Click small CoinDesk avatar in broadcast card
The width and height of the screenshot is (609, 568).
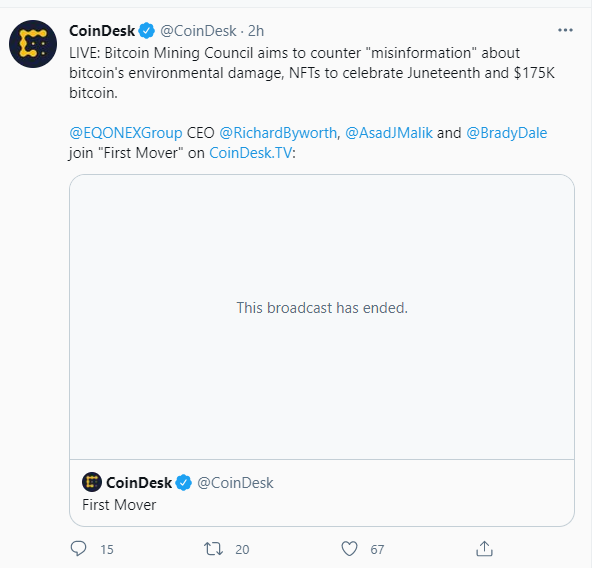[x=92, y=483]
